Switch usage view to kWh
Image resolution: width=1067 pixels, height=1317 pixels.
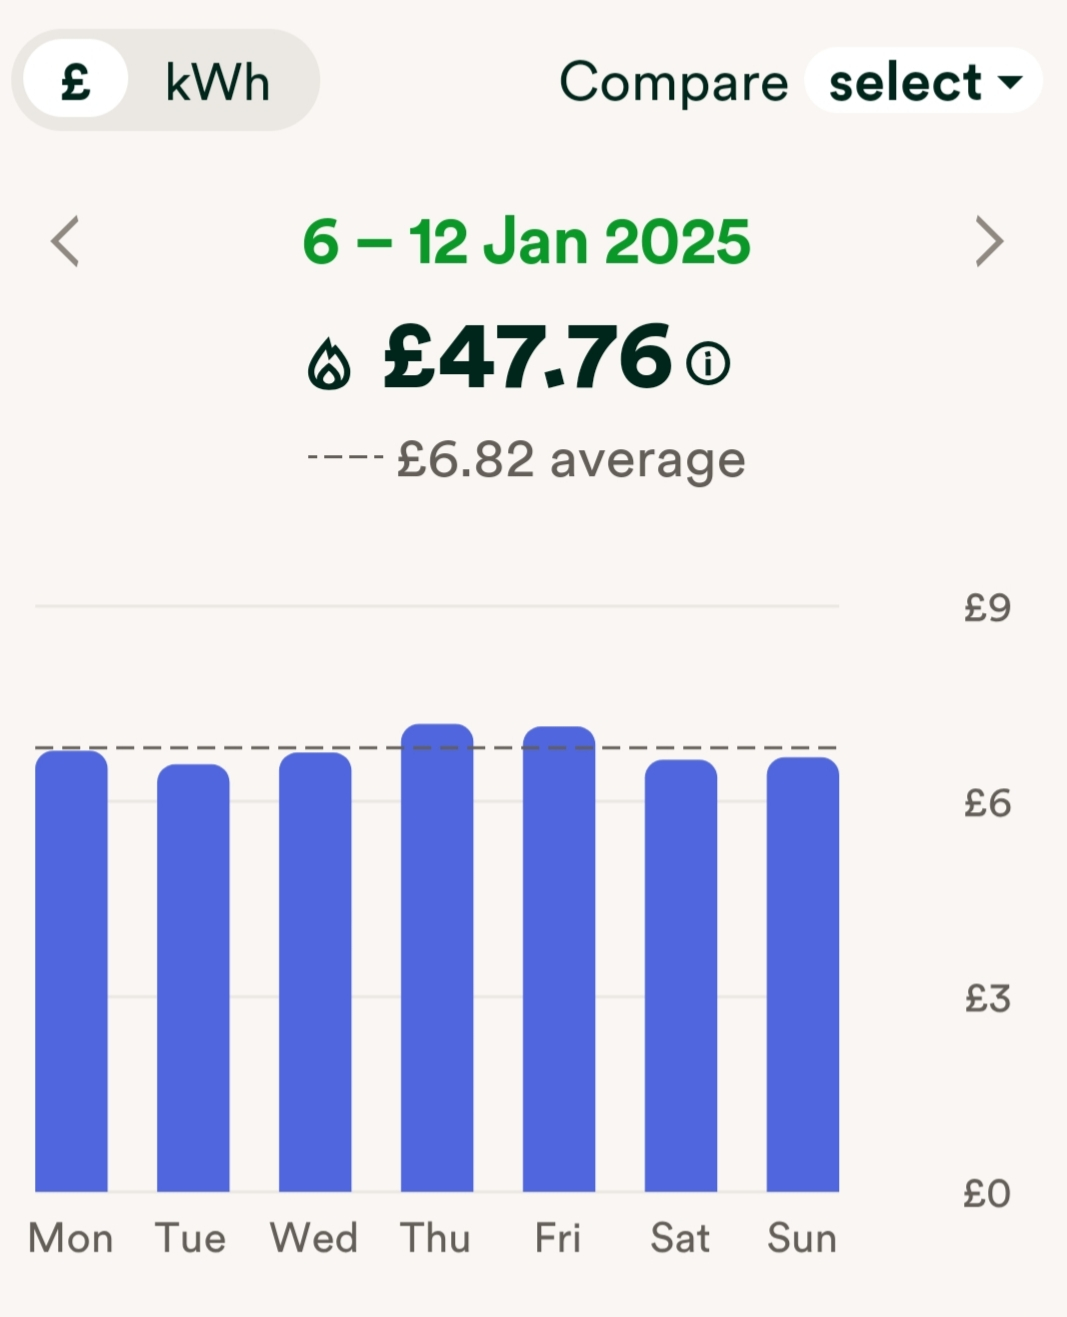[218, 82]
